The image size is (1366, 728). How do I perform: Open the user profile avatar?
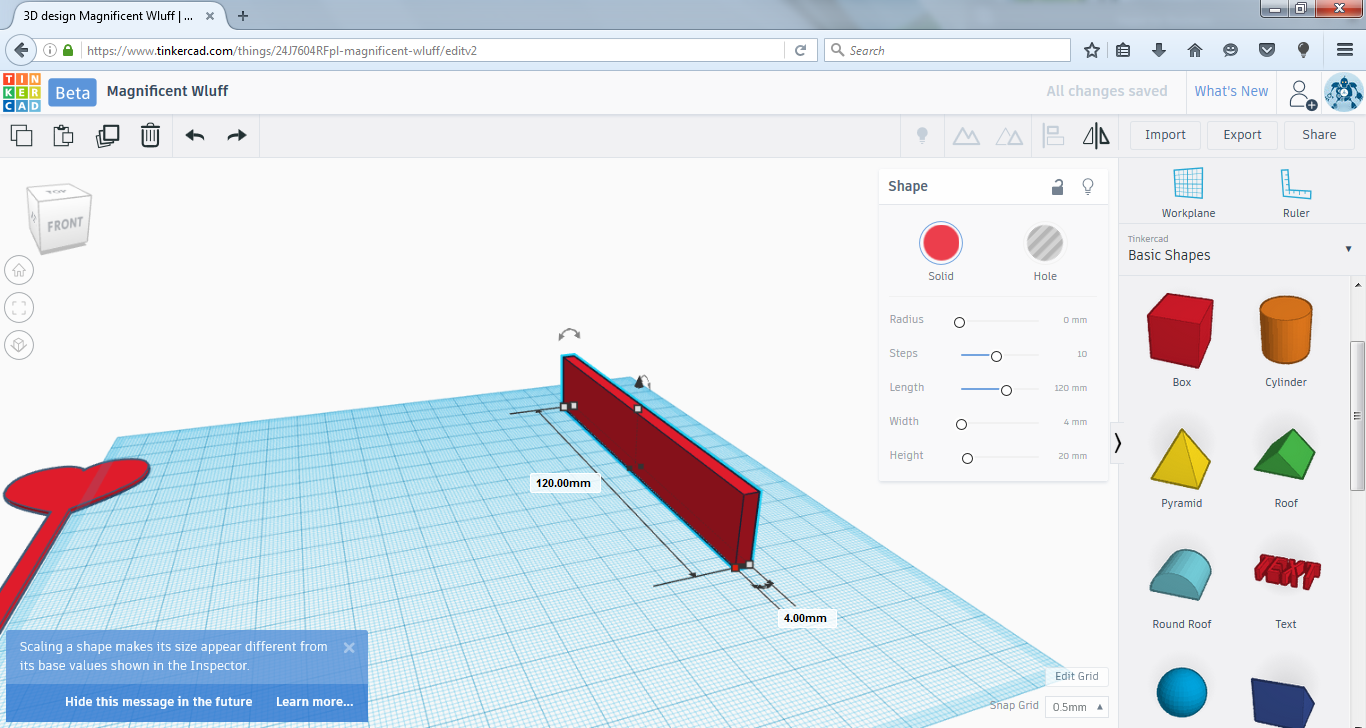coord(1344,92)
